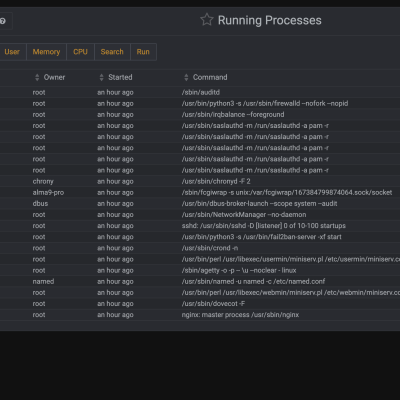Open the sshd listener command
The width and height of the screenshot is (400, 400).
click(x=264, y=226)
